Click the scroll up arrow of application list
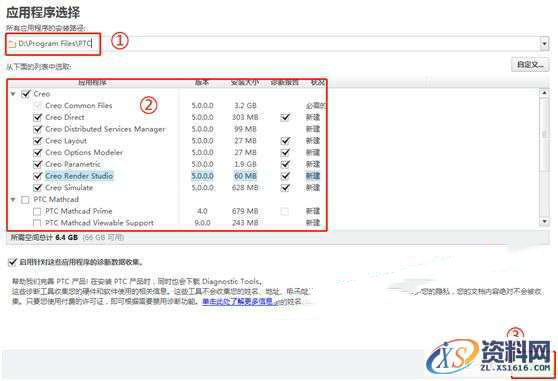558x381 pixels. pyautogui.click(x=544, y=93)
